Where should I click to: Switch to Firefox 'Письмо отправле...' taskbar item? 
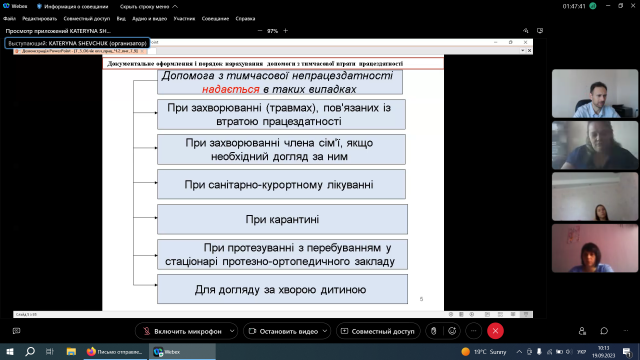(x=115, y=352)
